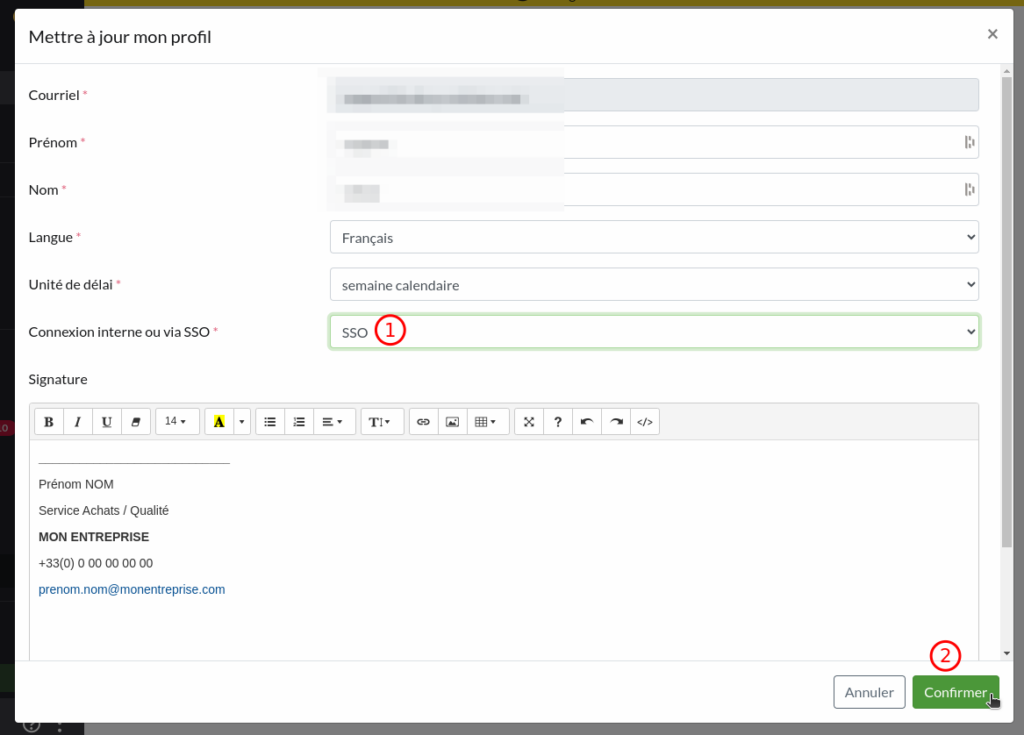This screenshot has width=1024, height=735.
Task: Open the font size 14 dropdown
Action: pos(177,422)
